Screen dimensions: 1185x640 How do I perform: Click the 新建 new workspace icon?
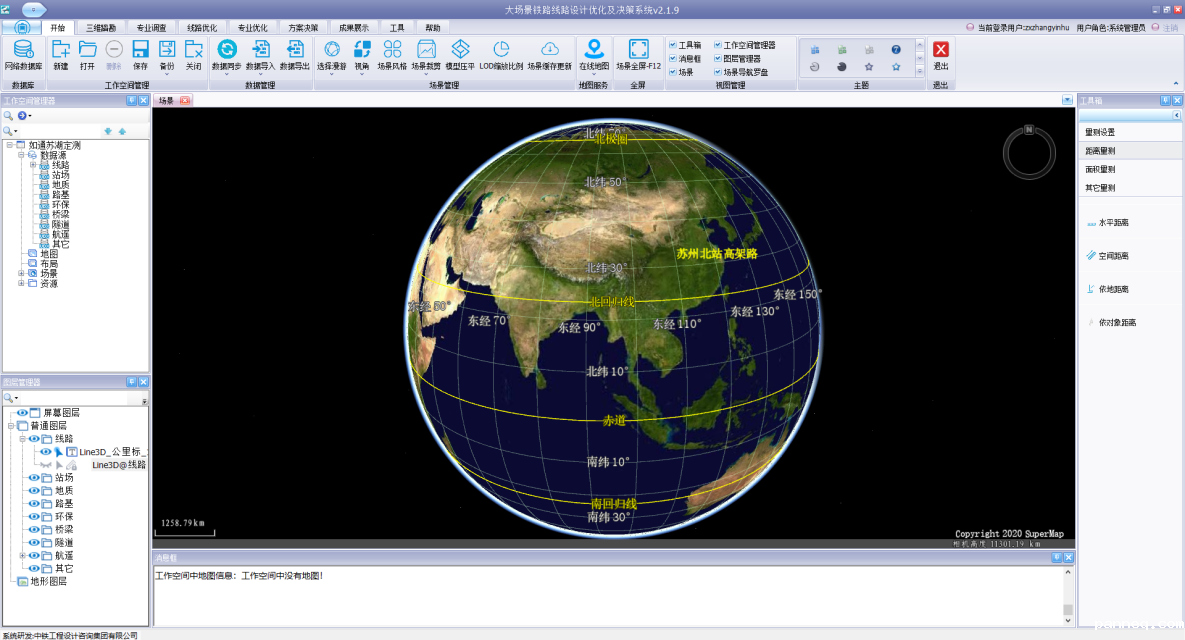[x=61, y=50]
